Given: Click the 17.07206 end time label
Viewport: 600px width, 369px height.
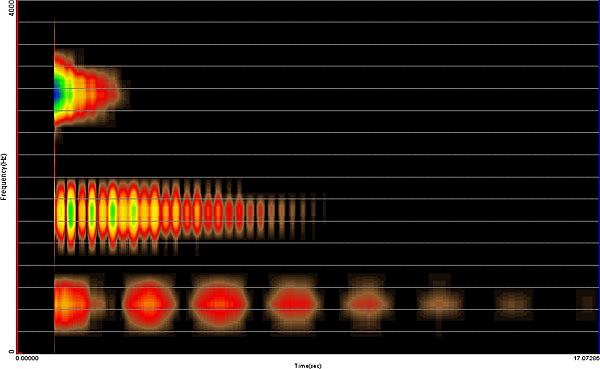Looking at the screenshot, I should pos(587,358).
